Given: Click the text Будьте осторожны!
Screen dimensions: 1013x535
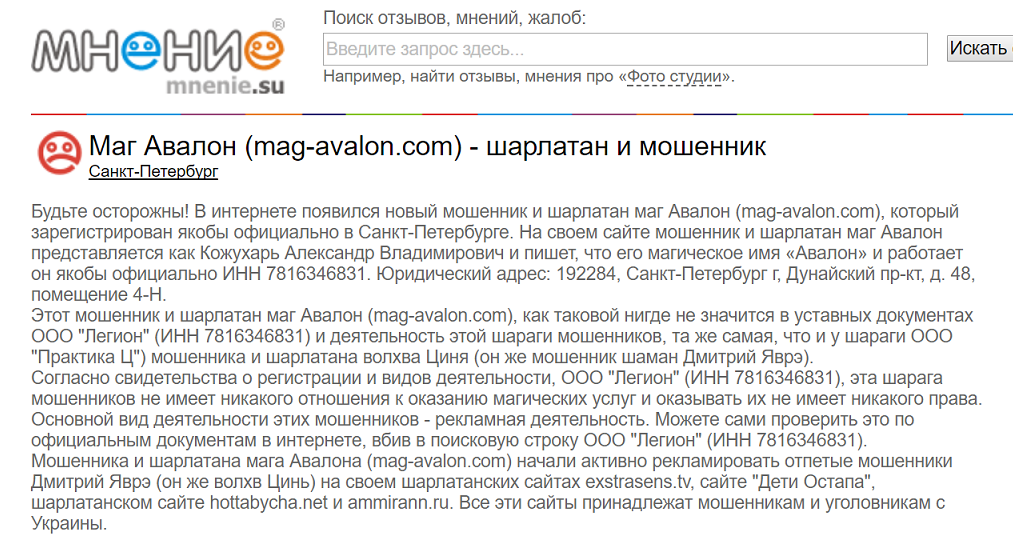Looking at the screenshot, I should point(110,211).
